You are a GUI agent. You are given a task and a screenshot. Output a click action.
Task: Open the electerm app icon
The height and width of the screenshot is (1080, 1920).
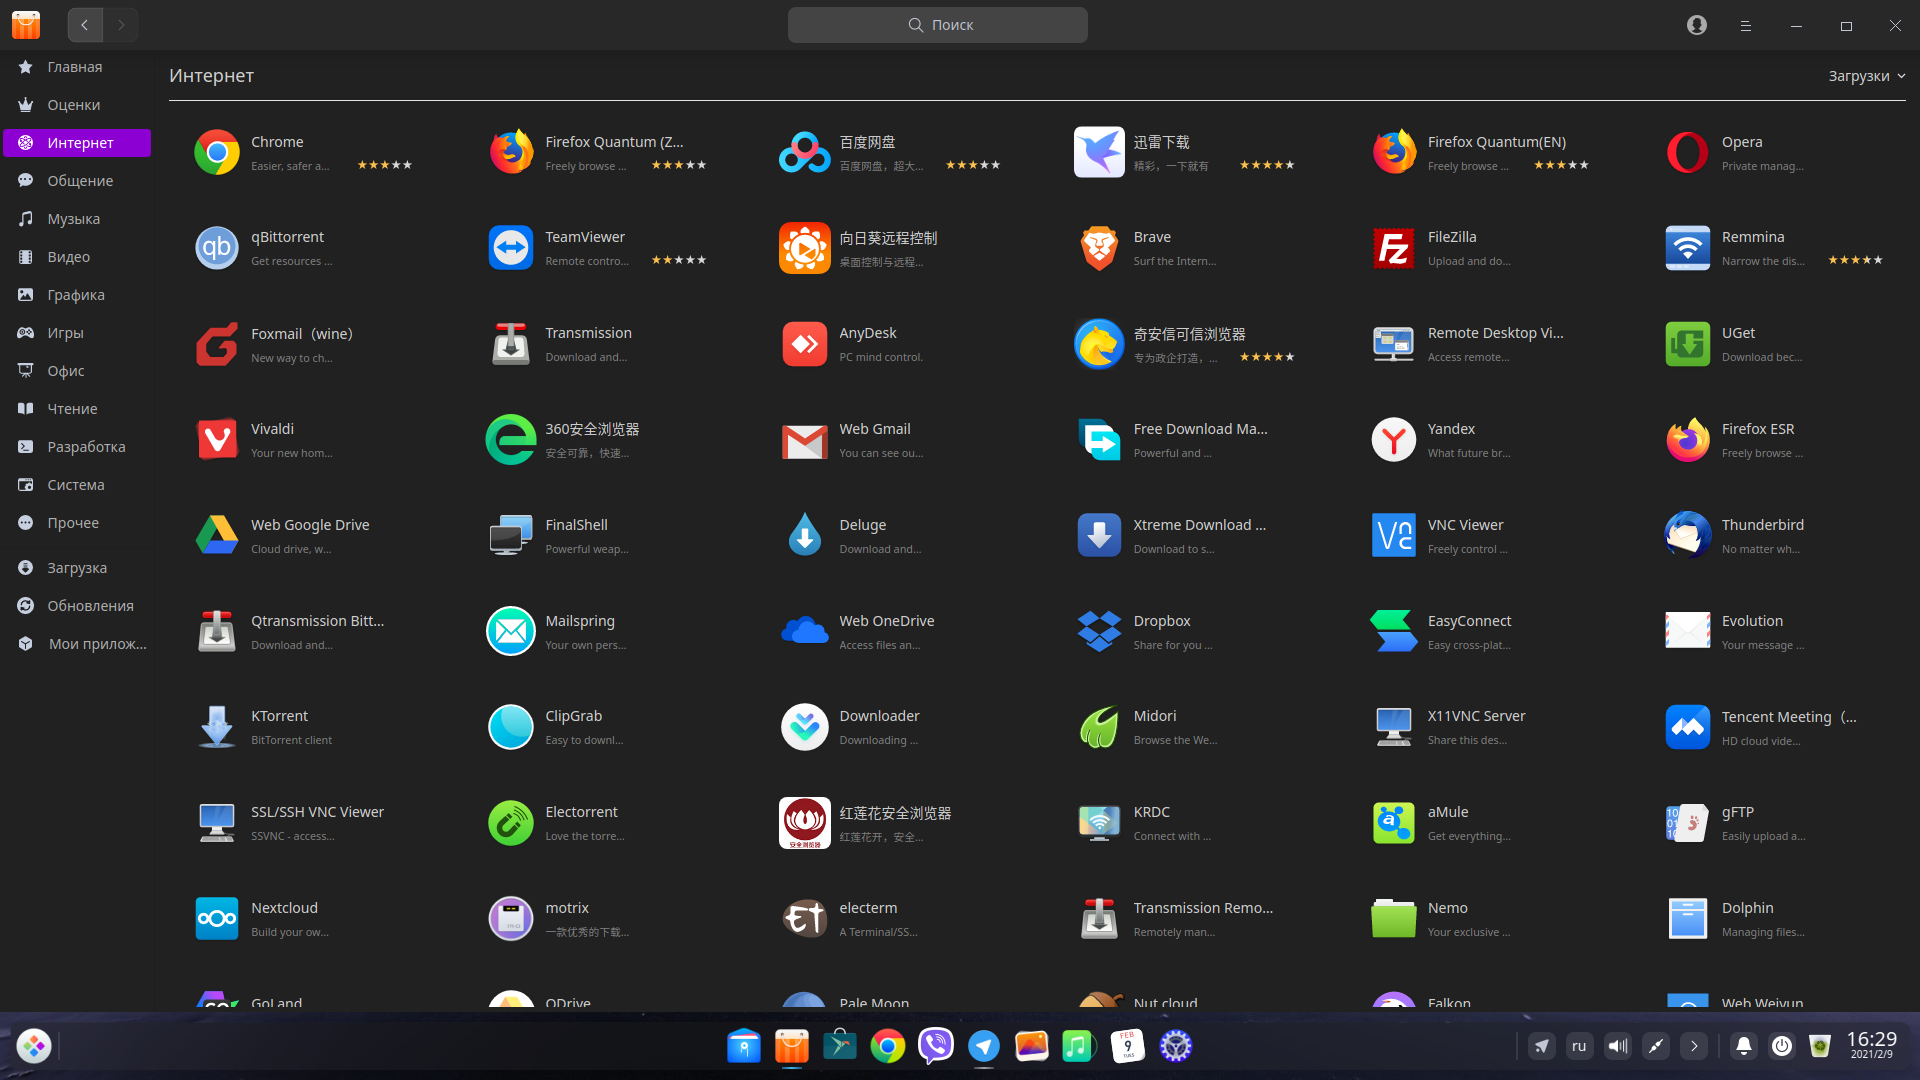point(805,919)
